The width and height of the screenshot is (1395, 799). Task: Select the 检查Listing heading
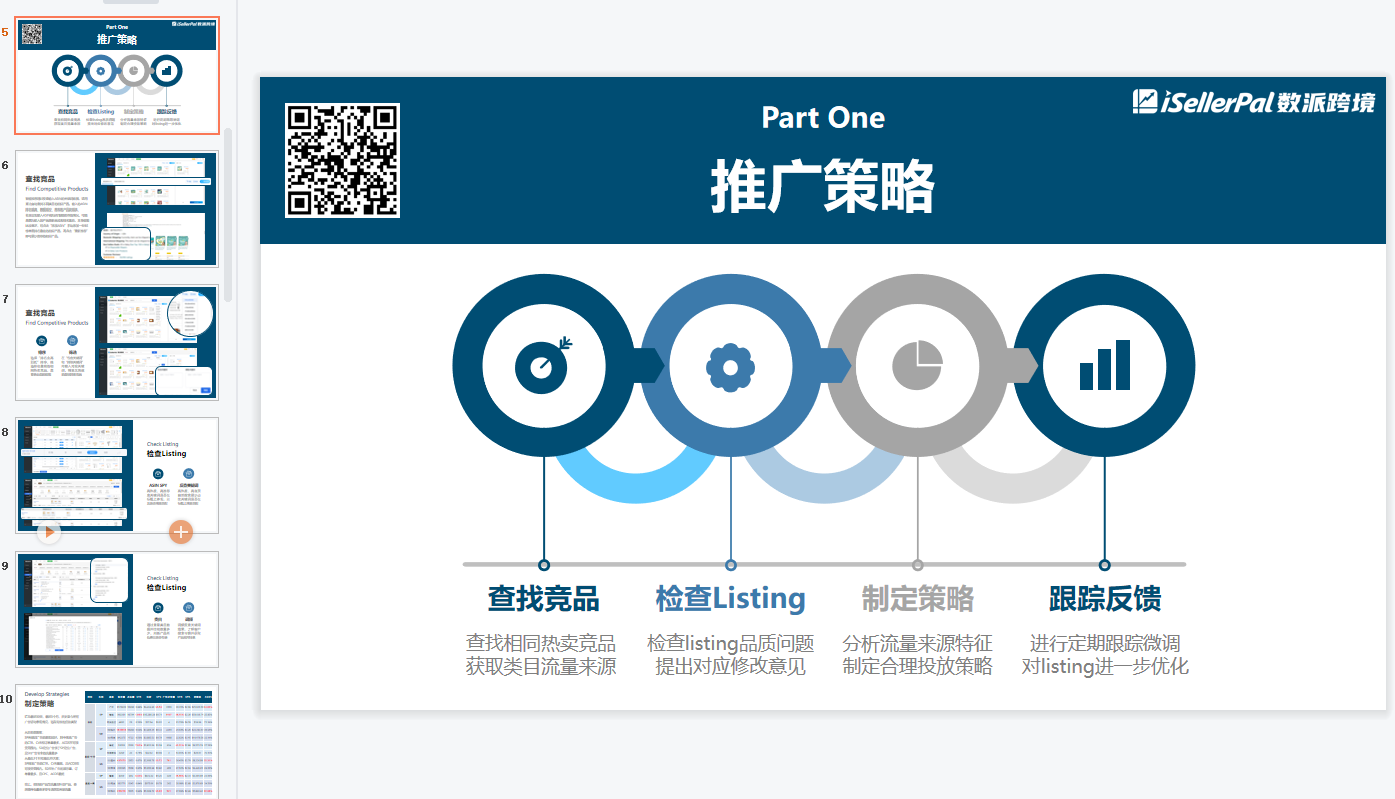point(730,599)
